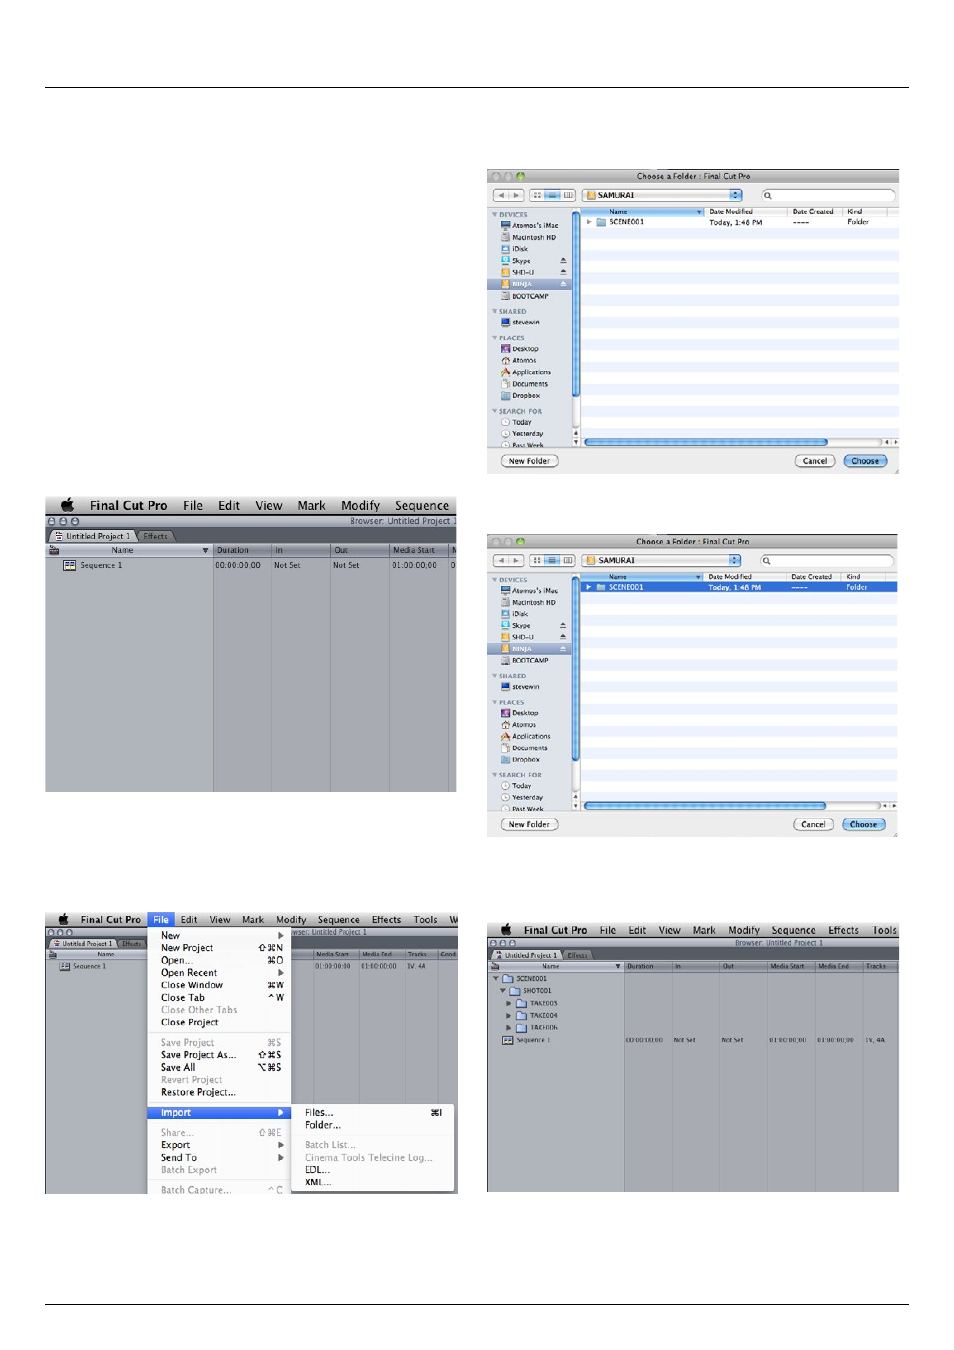The height and width of the screenshot is (1350, 954).
Task: Collapse the PLACES section in the lower folder dialog
Action: click(494, 702)
